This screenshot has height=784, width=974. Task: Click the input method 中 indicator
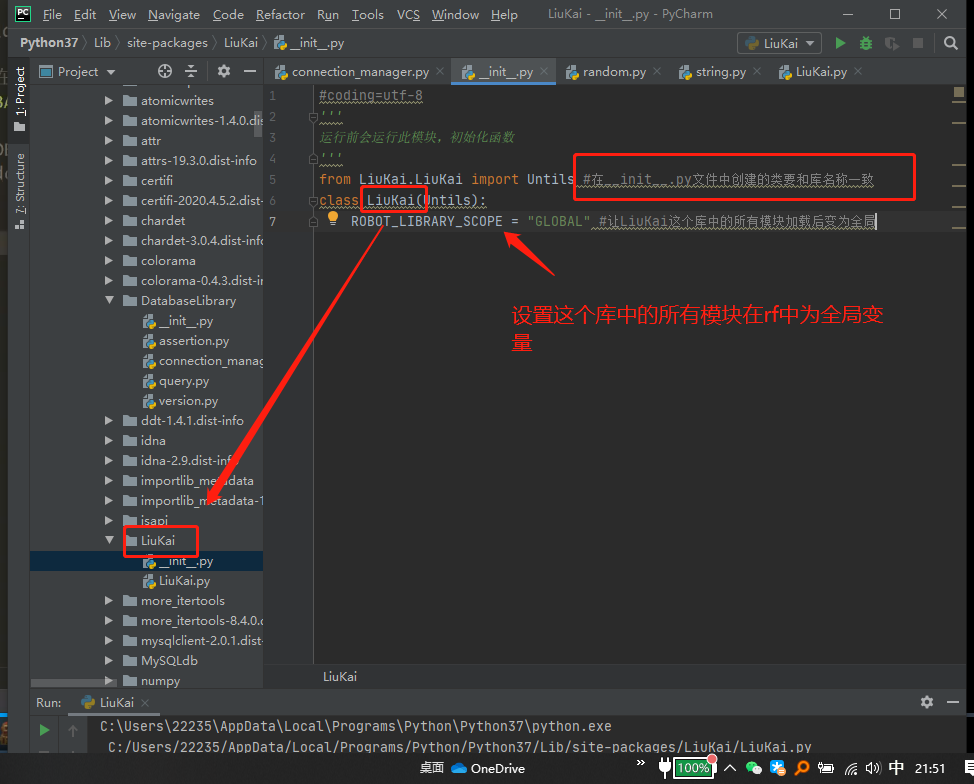point(896,768)
